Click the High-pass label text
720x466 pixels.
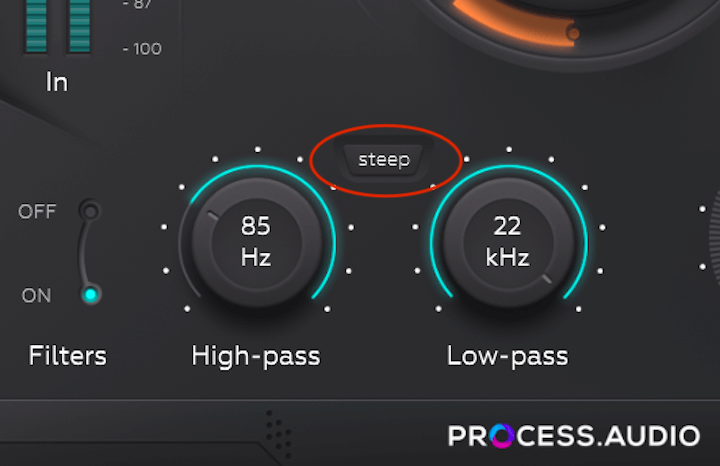[256, 357]
